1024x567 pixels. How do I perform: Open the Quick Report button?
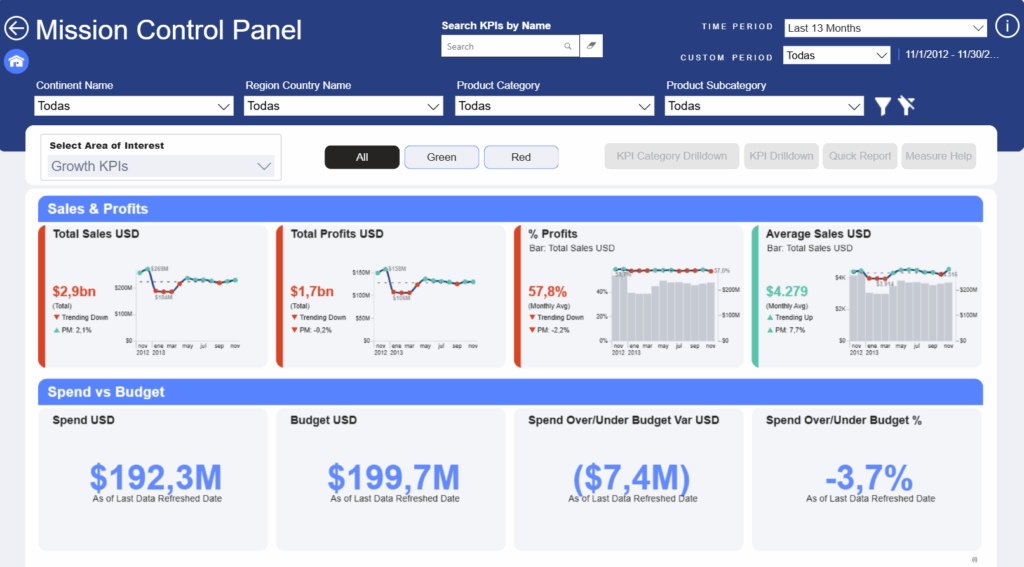pos(860,156)
